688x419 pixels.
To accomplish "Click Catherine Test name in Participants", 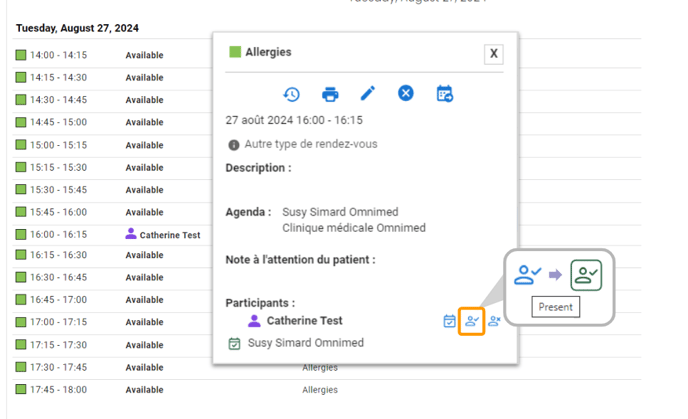I will pos(305,321).
